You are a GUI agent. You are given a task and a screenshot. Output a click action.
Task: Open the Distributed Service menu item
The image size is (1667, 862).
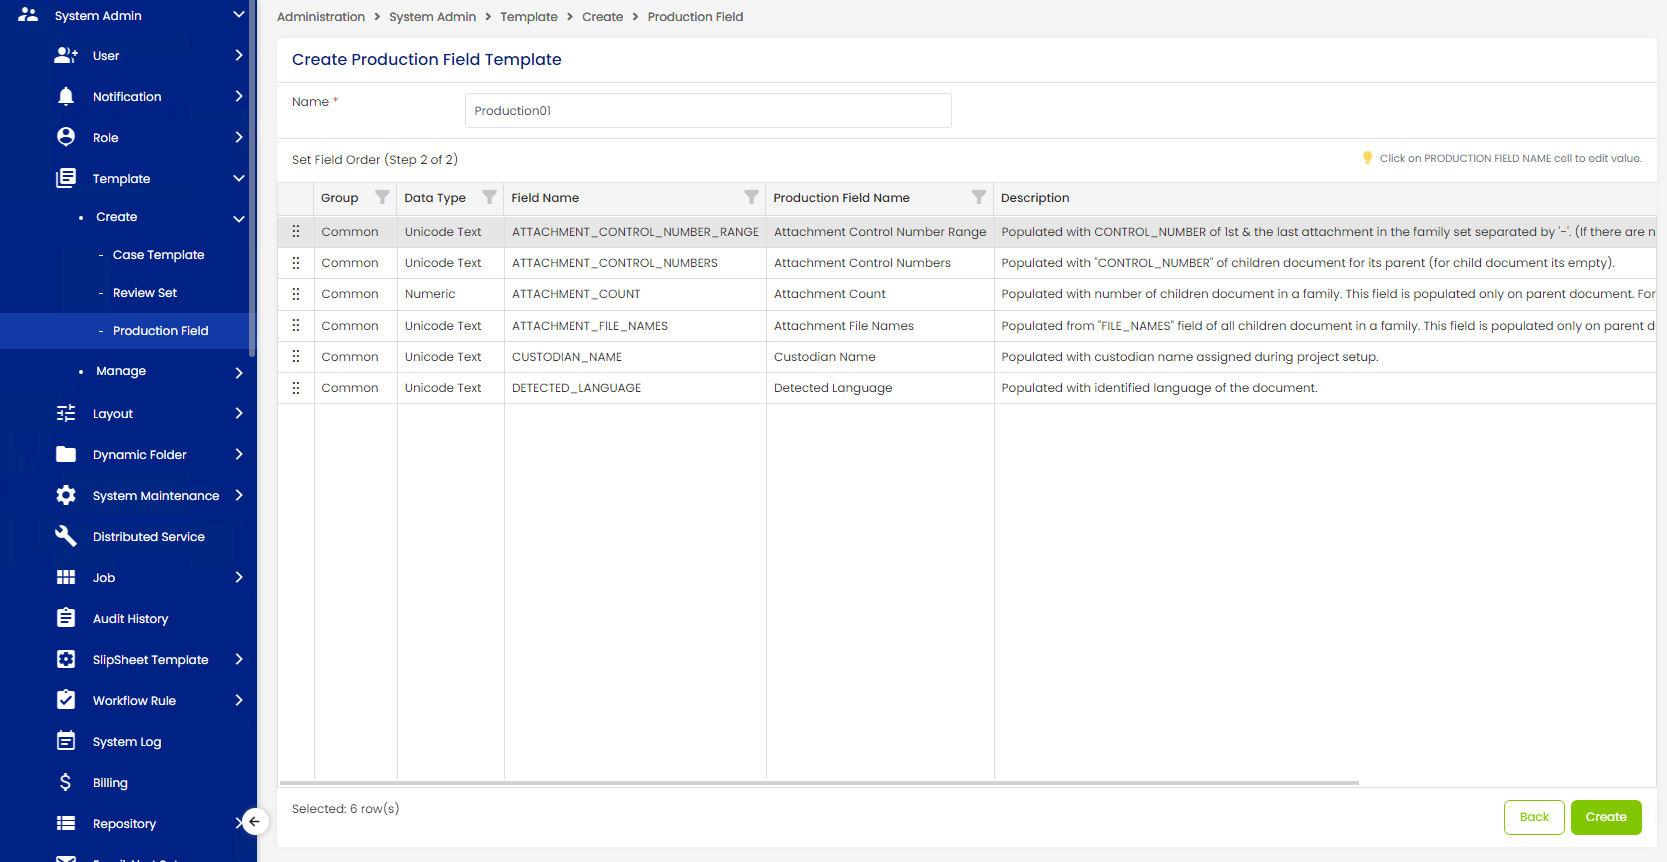click(148, 536)
